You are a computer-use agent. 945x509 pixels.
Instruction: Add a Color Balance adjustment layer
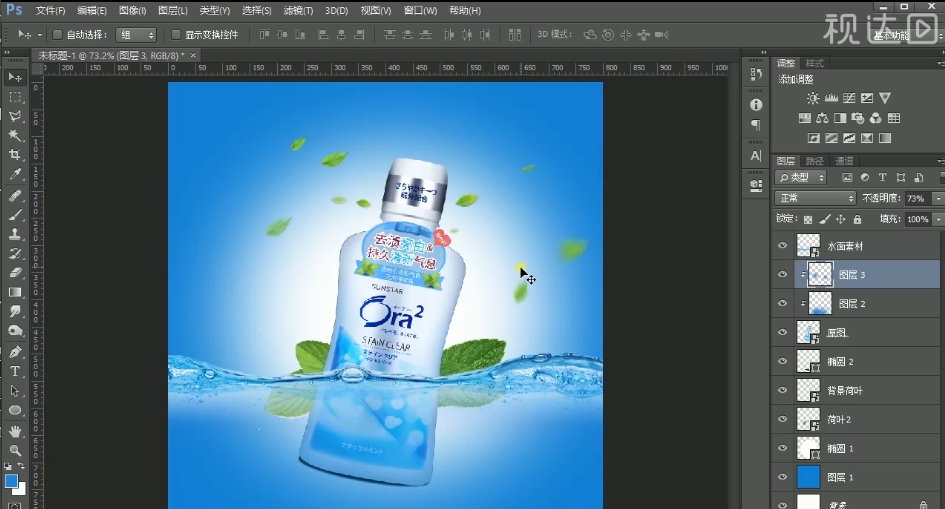click(x=822, y=118)
